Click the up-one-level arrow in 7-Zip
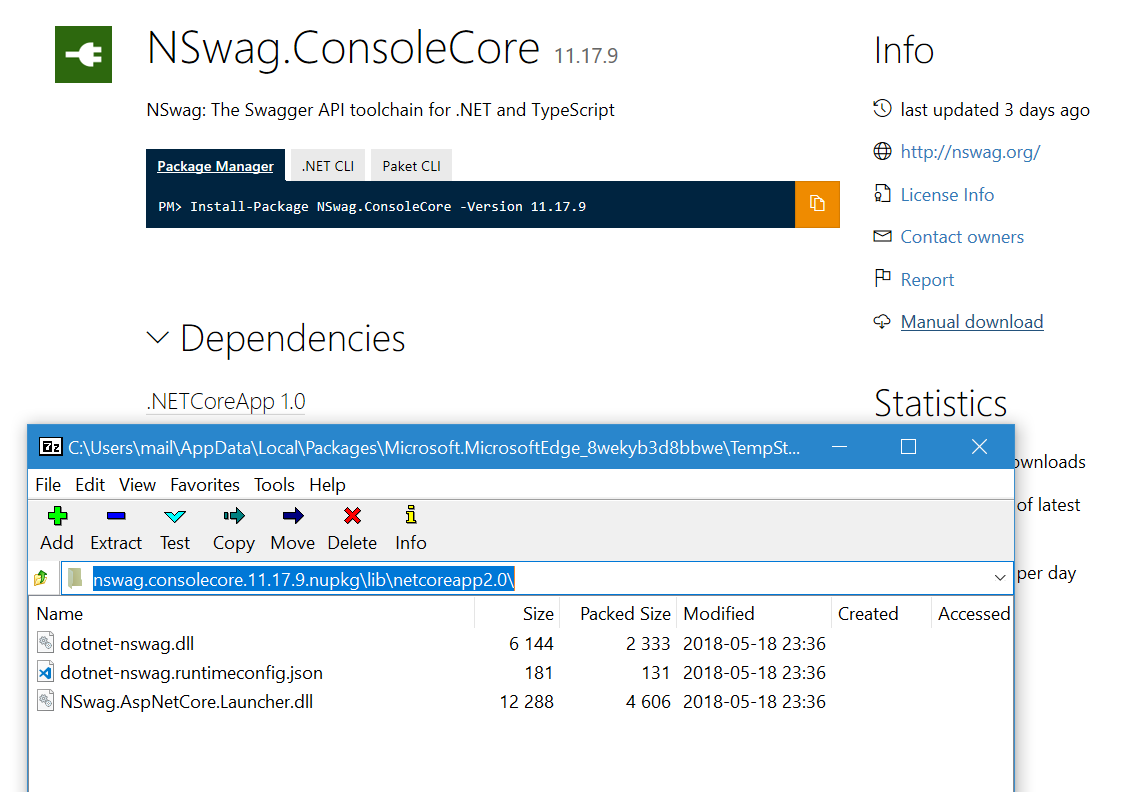 [x=40, y=576]
